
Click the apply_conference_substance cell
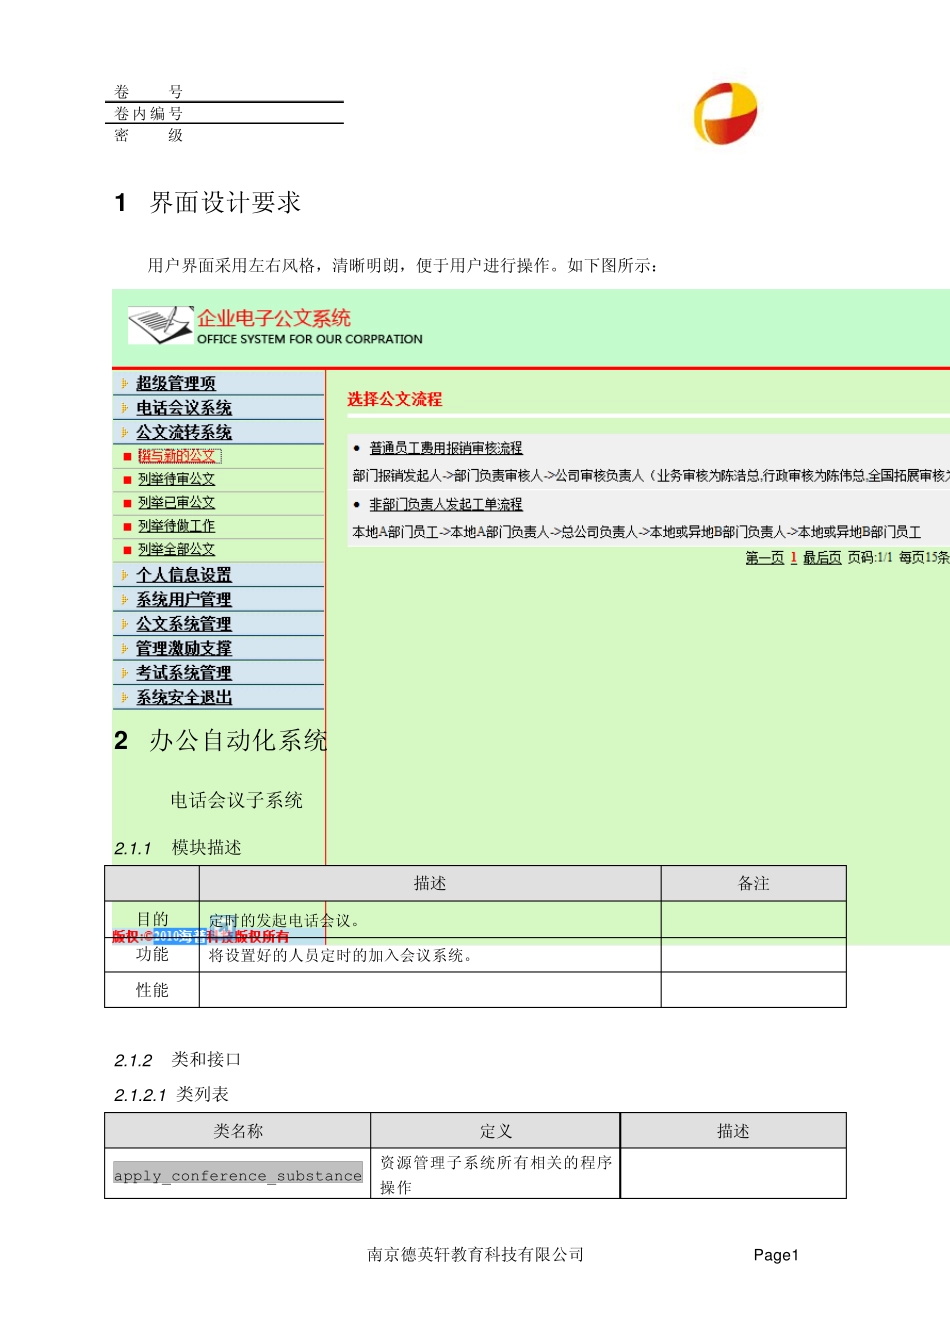pos(238,1175)
